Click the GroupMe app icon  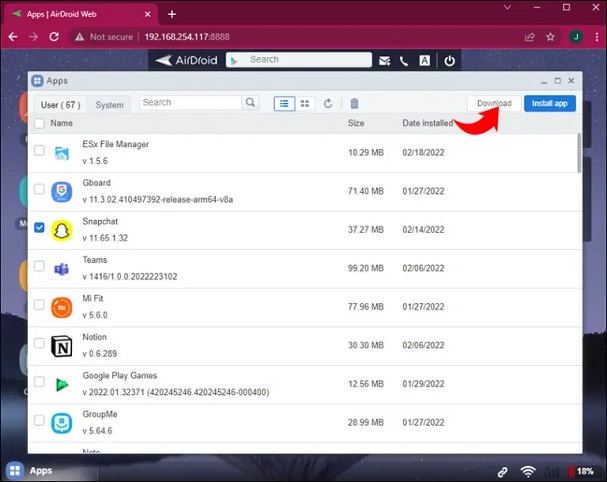[62, 423]
